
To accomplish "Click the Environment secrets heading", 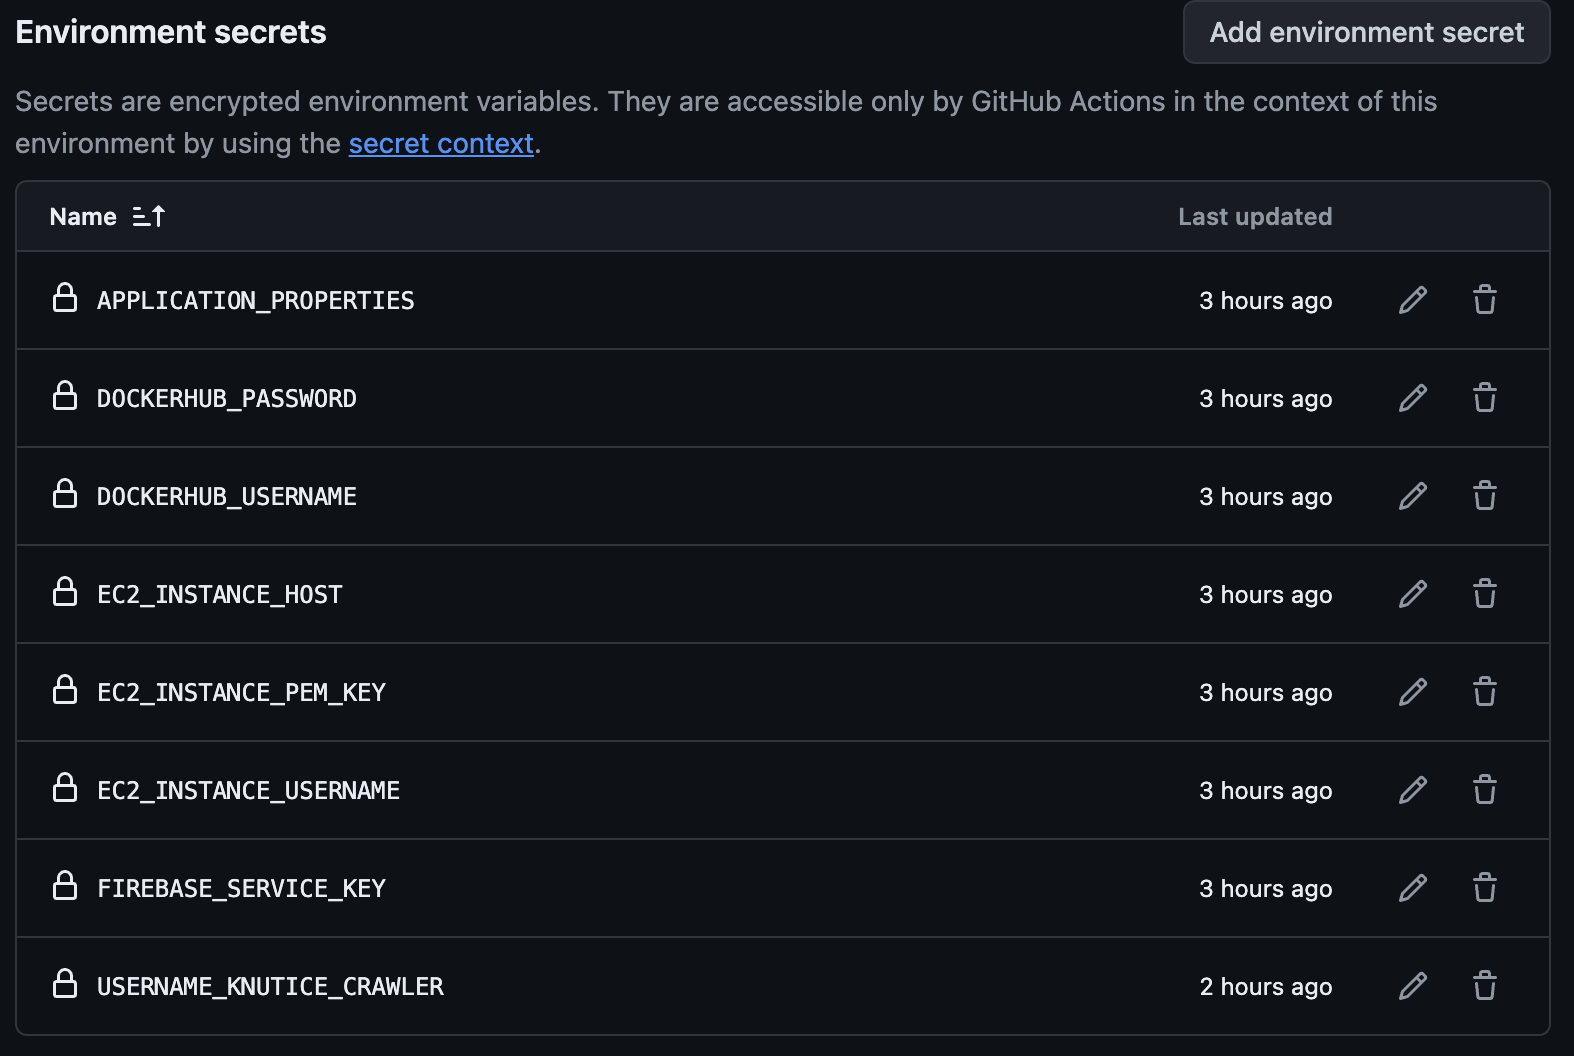I will point(171,32).
